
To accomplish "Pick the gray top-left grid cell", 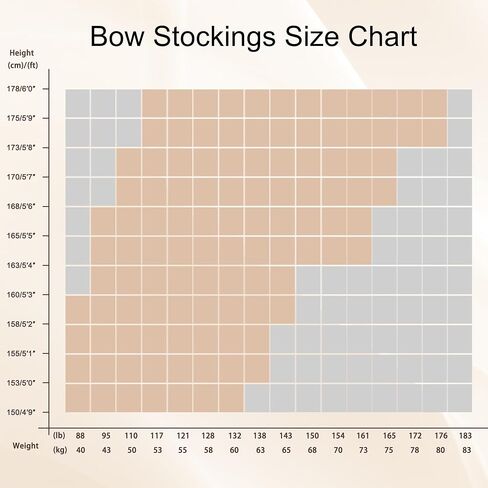I will pyautogui.click(x=78, y=103).
